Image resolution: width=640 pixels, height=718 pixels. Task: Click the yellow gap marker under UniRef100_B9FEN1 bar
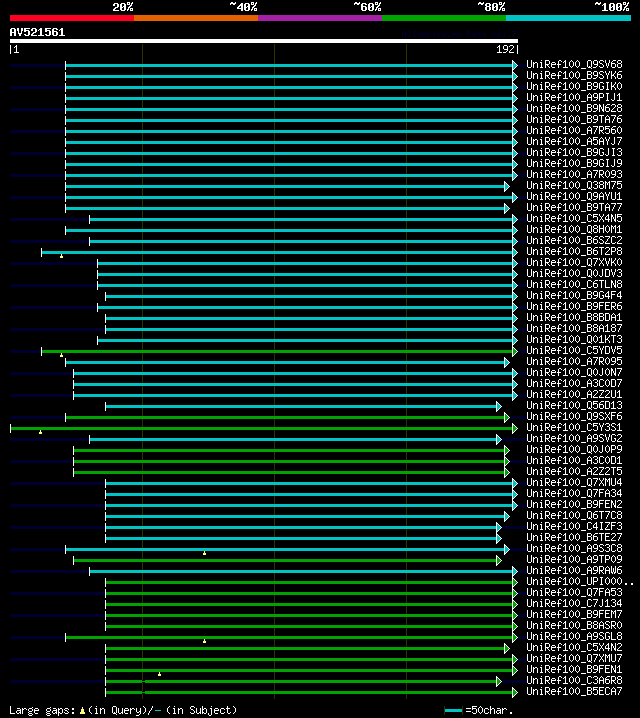point(159,674)
